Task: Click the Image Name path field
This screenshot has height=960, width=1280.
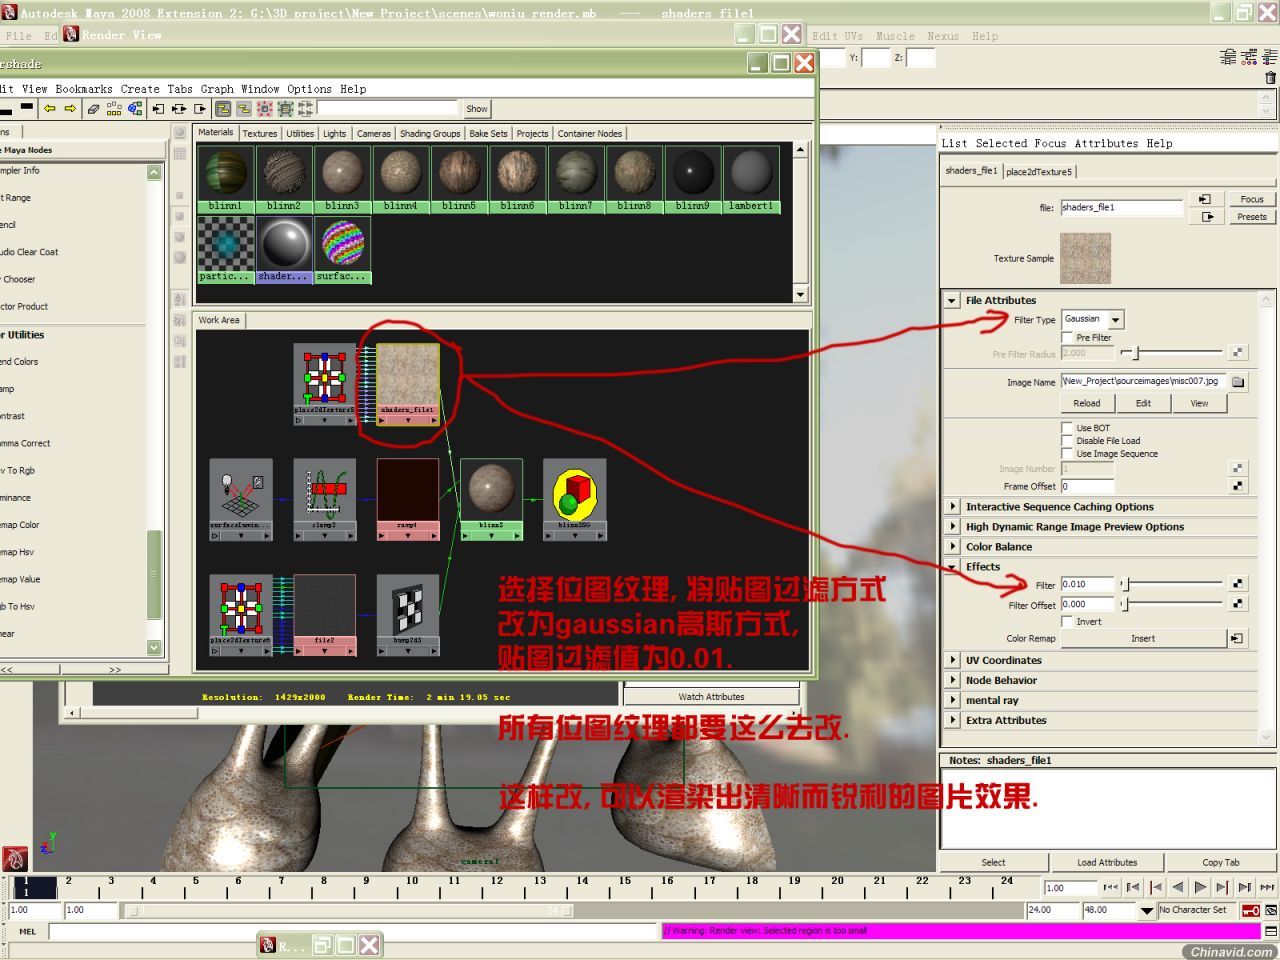Action: (1143, 381)
